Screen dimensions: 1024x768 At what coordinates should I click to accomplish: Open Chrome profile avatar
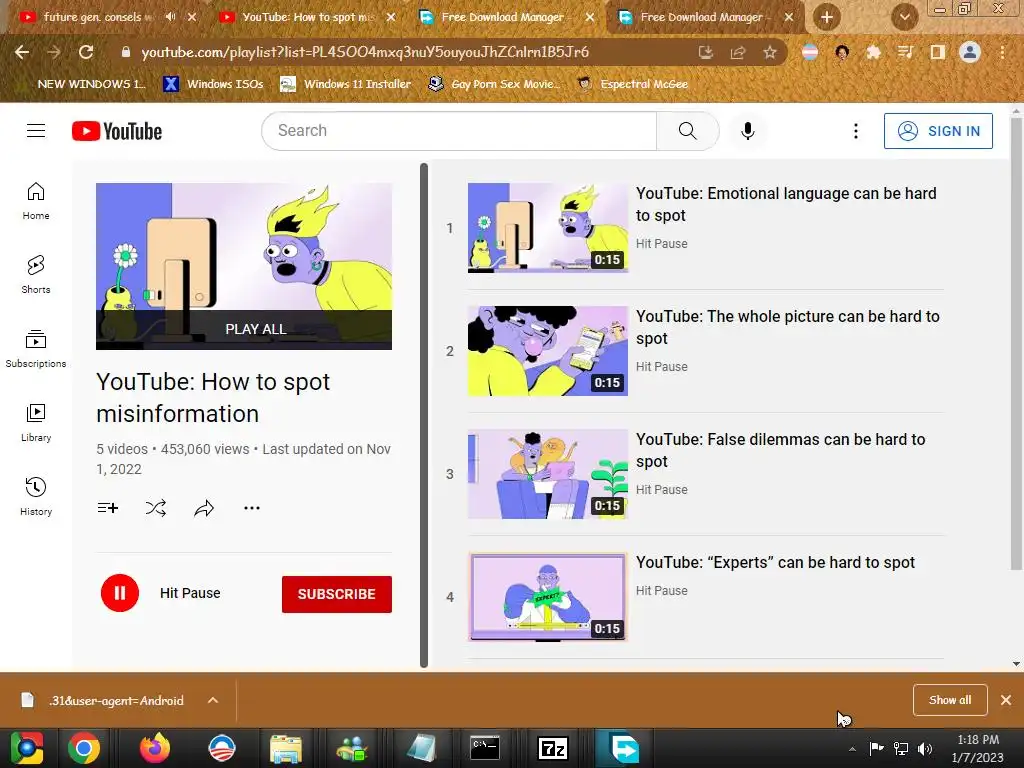(x=970, y=52)
